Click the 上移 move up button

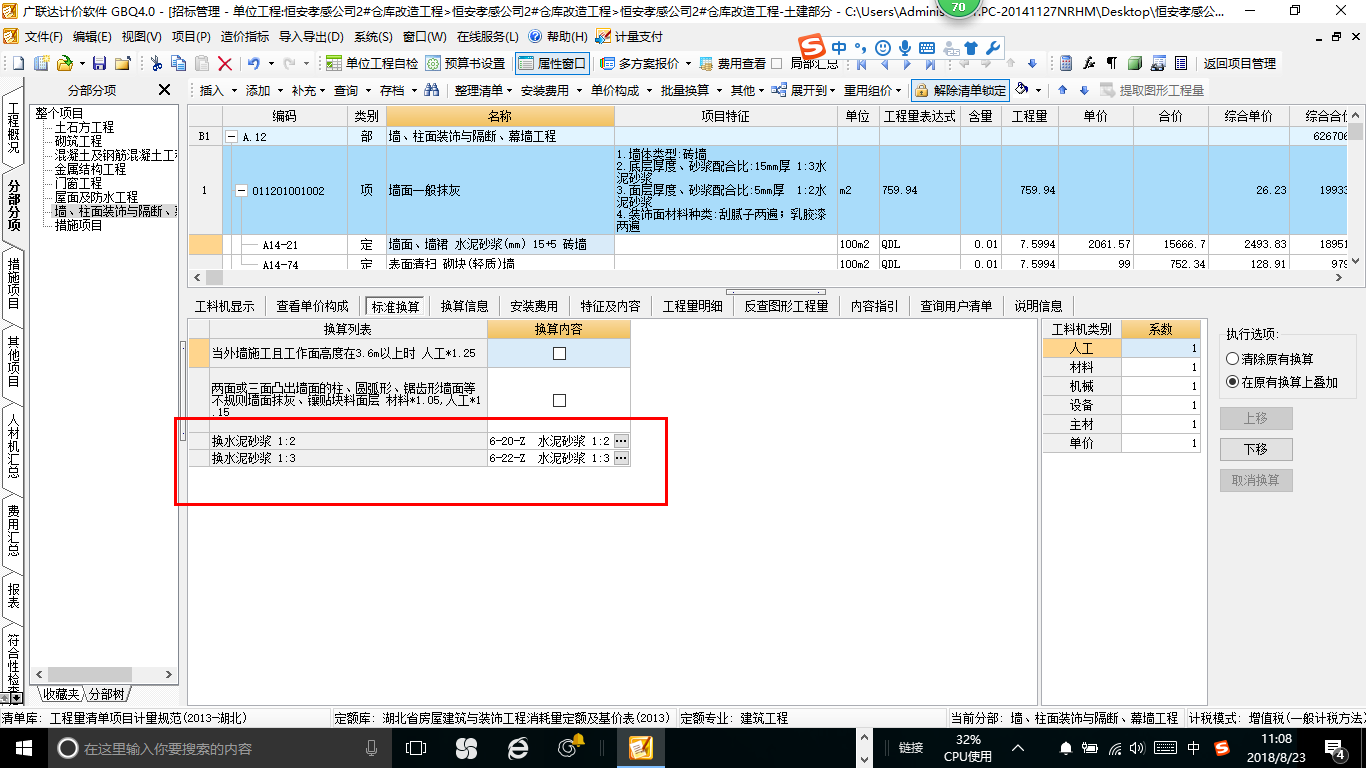tap(1256, 418)
